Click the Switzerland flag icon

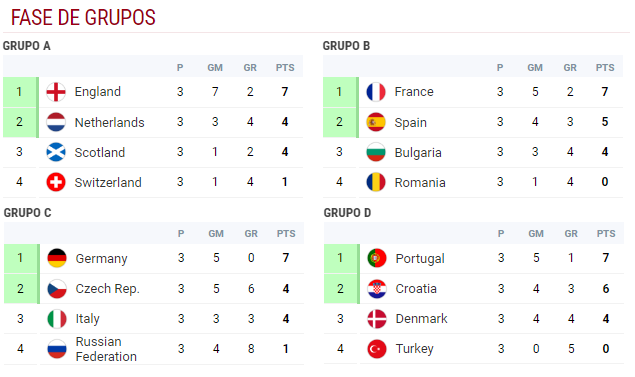(56, 182)
